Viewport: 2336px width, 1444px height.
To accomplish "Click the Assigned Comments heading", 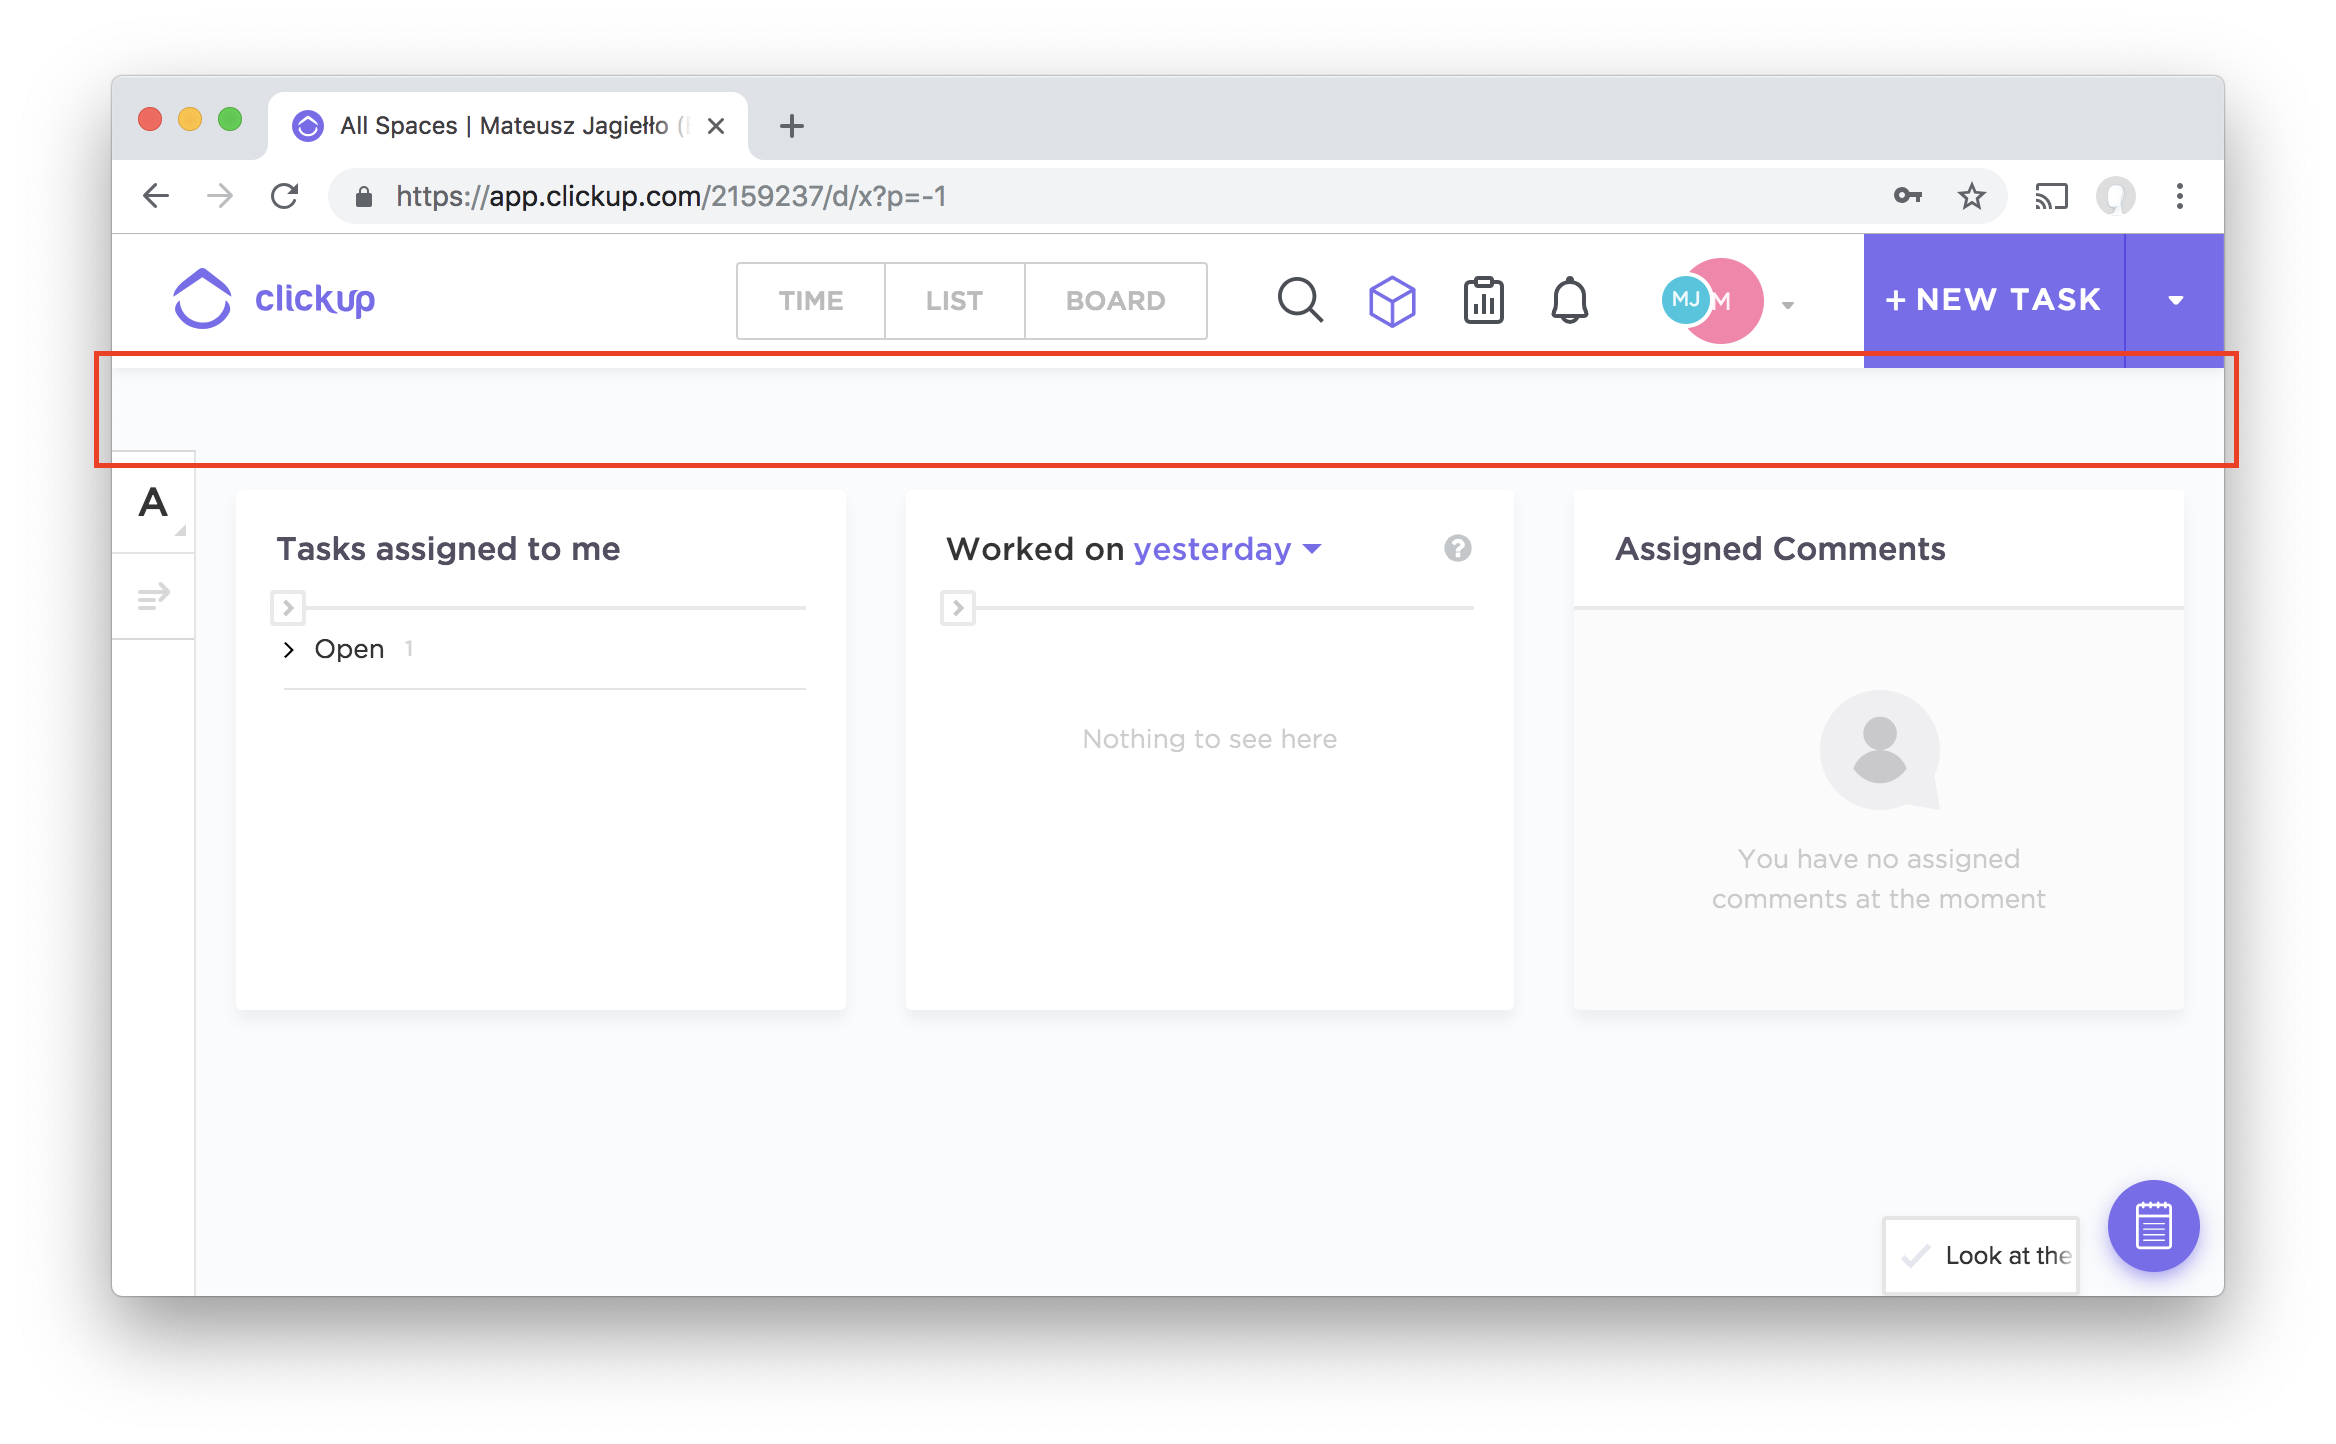I will click(1780, 548).
